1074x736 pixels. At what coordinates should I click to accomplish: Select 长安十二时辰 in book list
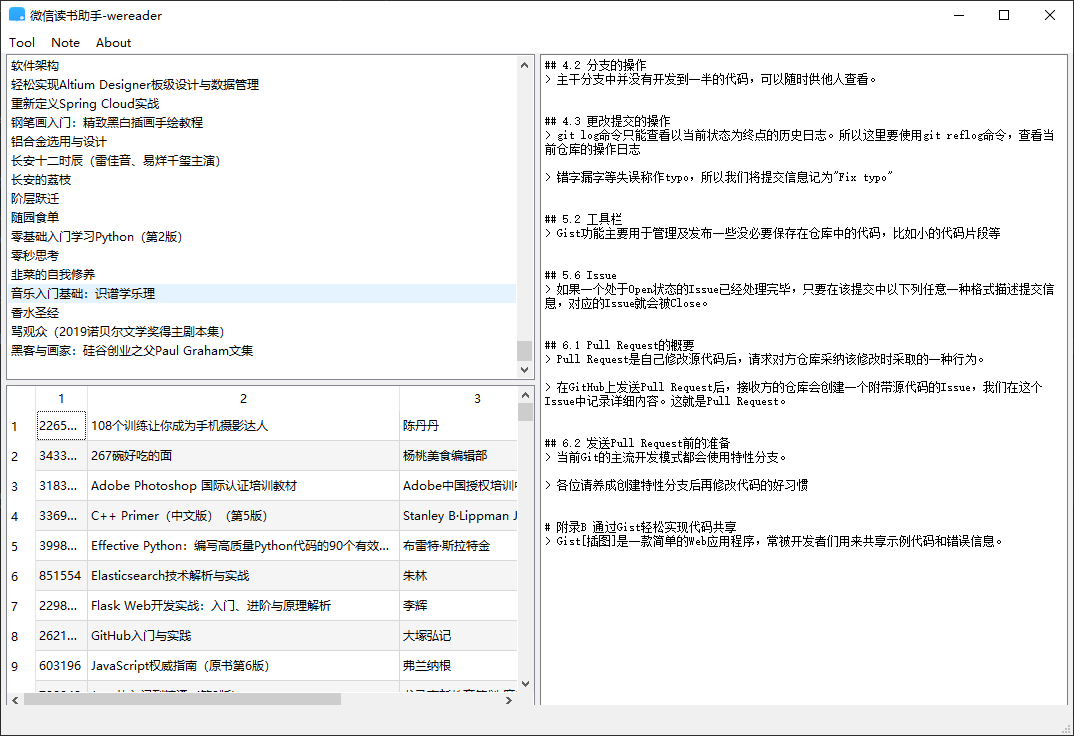(262, 161)
